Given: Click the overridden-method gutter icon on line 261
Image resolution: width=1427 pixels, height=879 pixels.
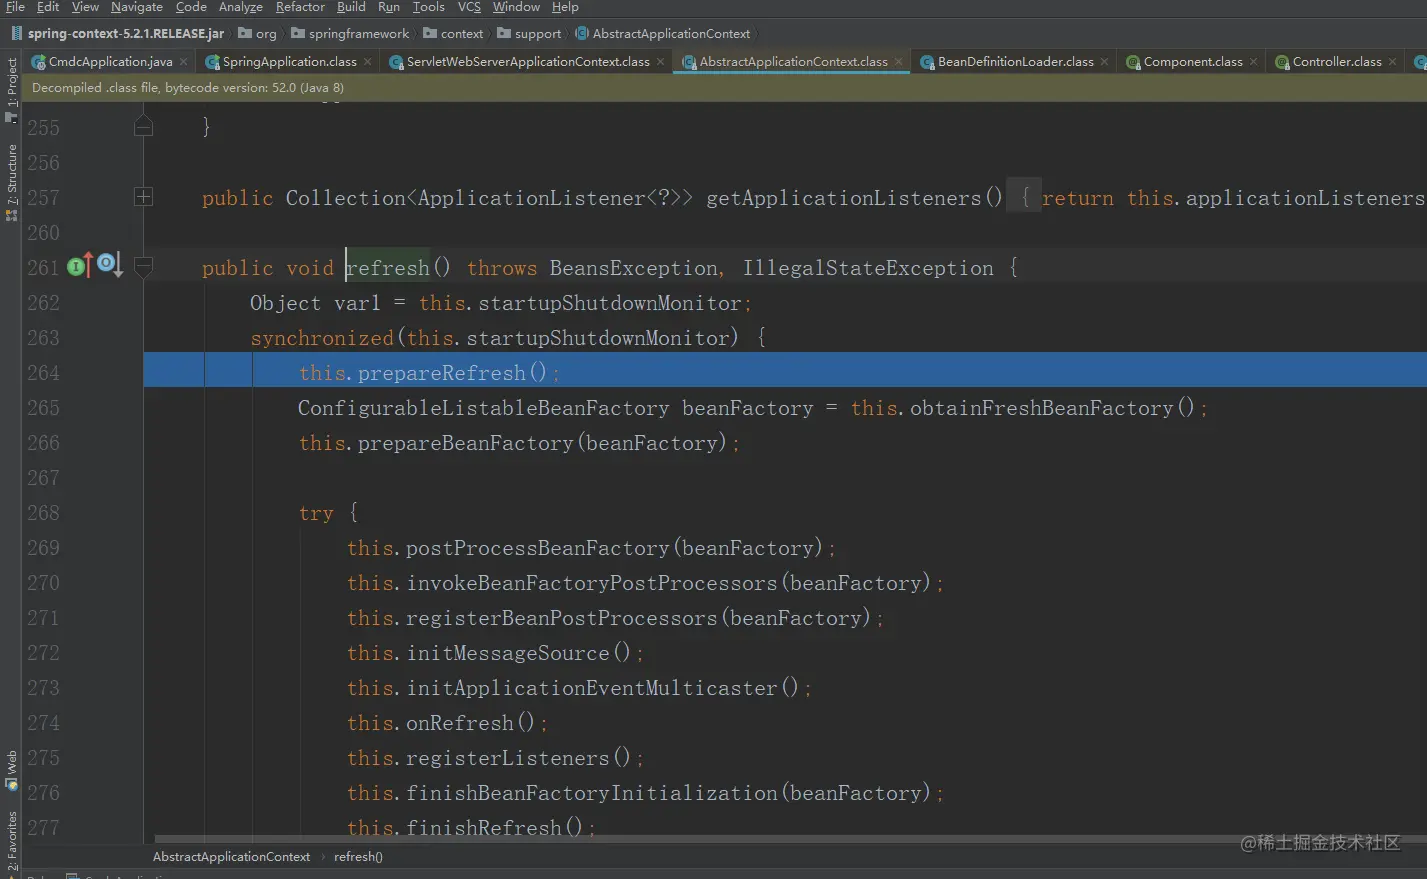Looking at the screenshot, I should [x=109, y=265].
